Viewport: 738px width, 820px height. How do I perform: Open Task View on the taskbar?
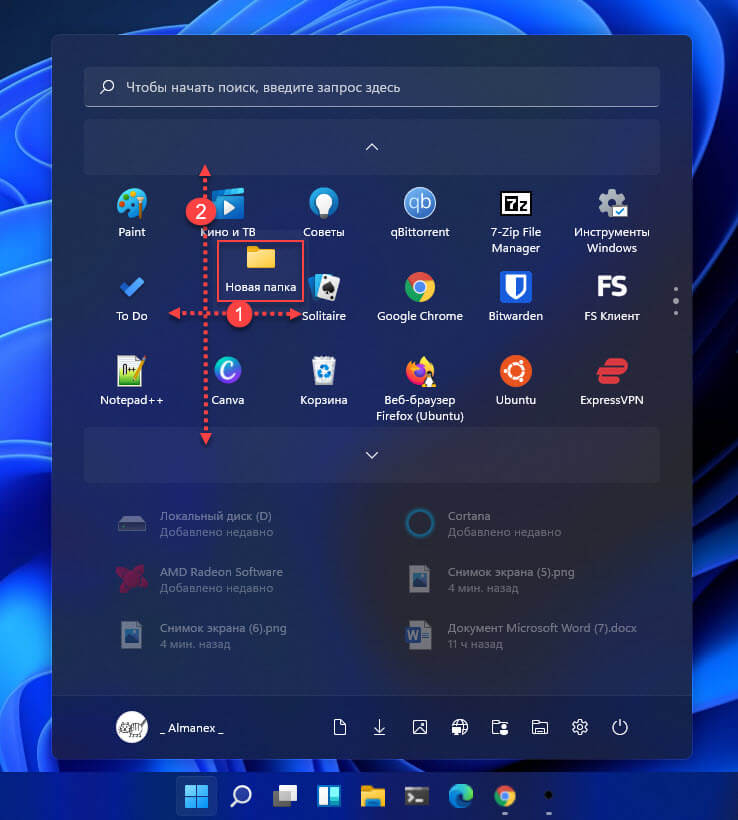285,796
